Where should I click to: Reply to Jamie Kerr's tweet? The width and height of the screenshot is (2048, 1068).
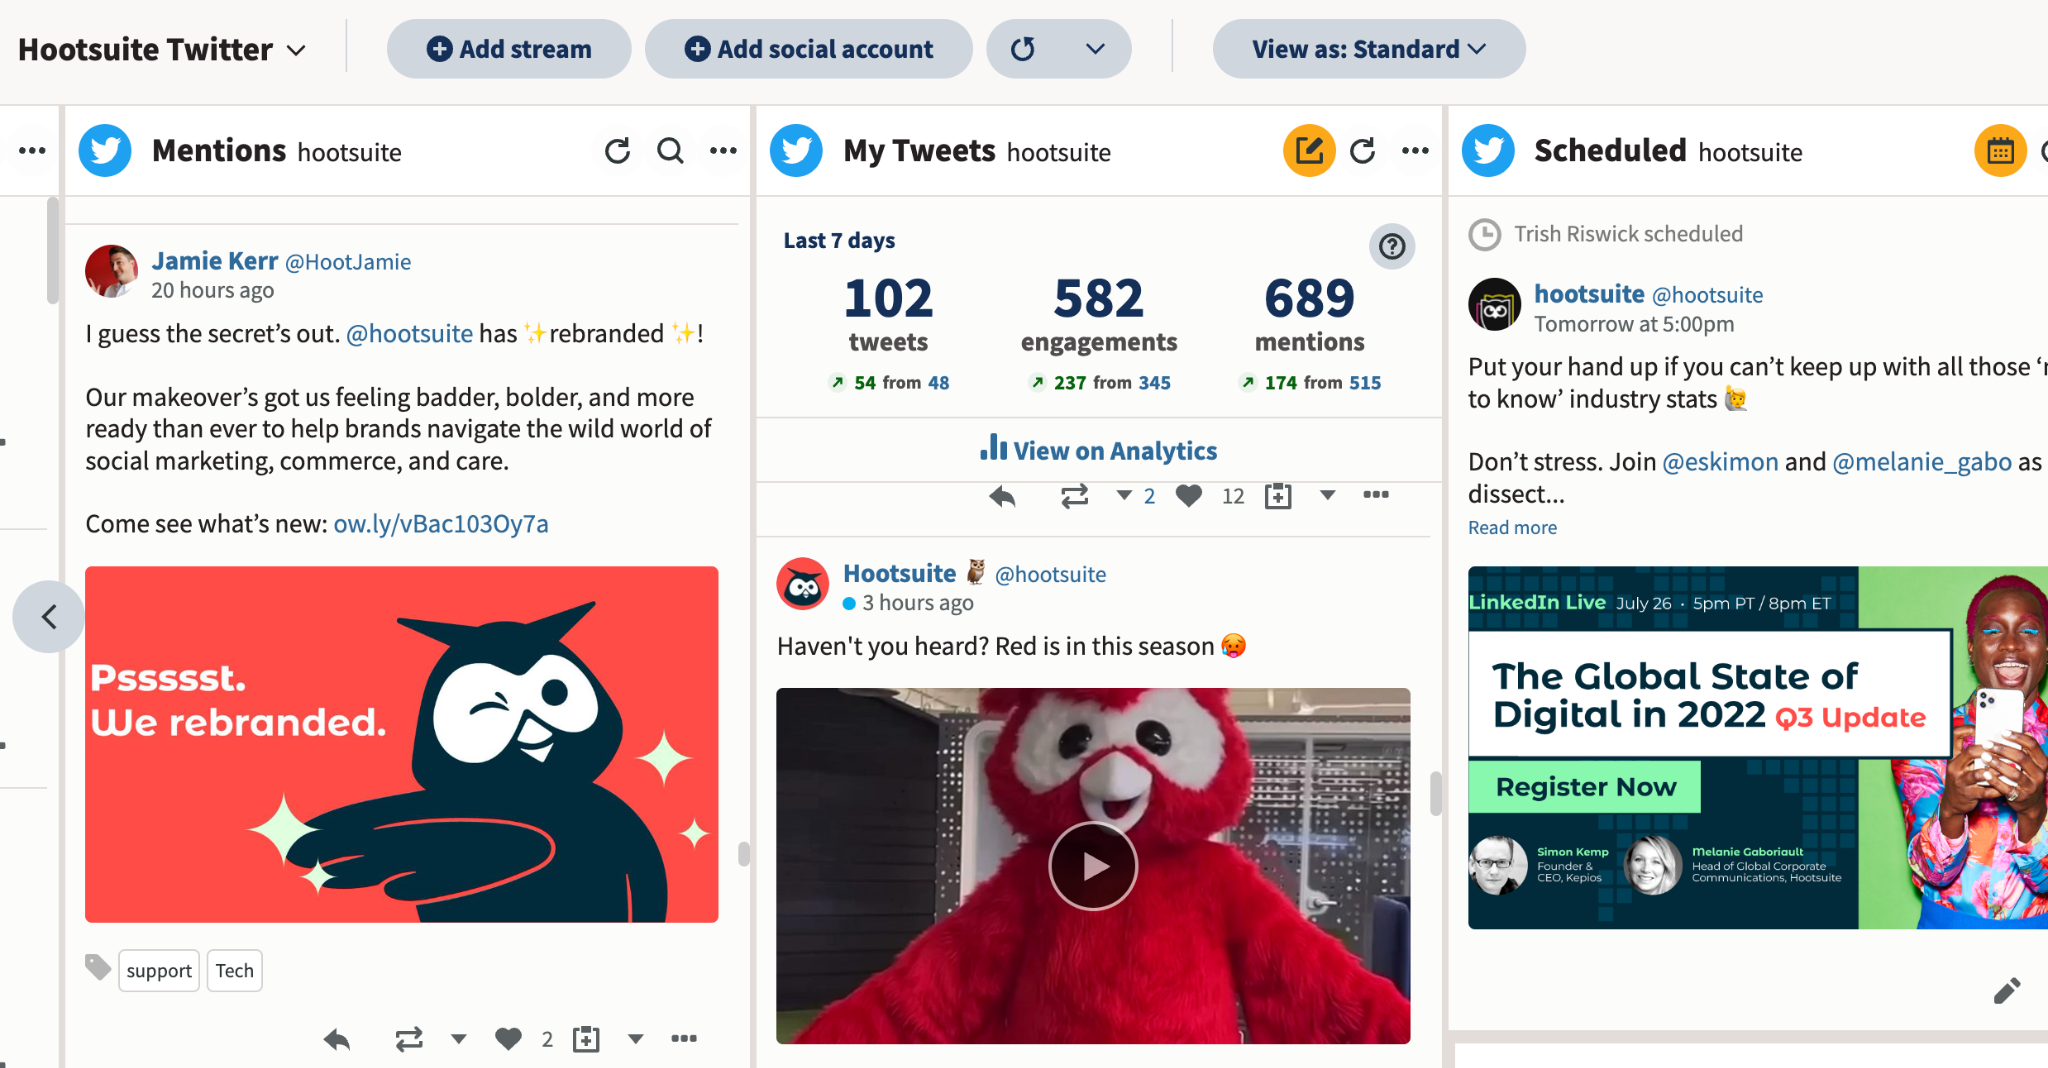pos(337,1040)
